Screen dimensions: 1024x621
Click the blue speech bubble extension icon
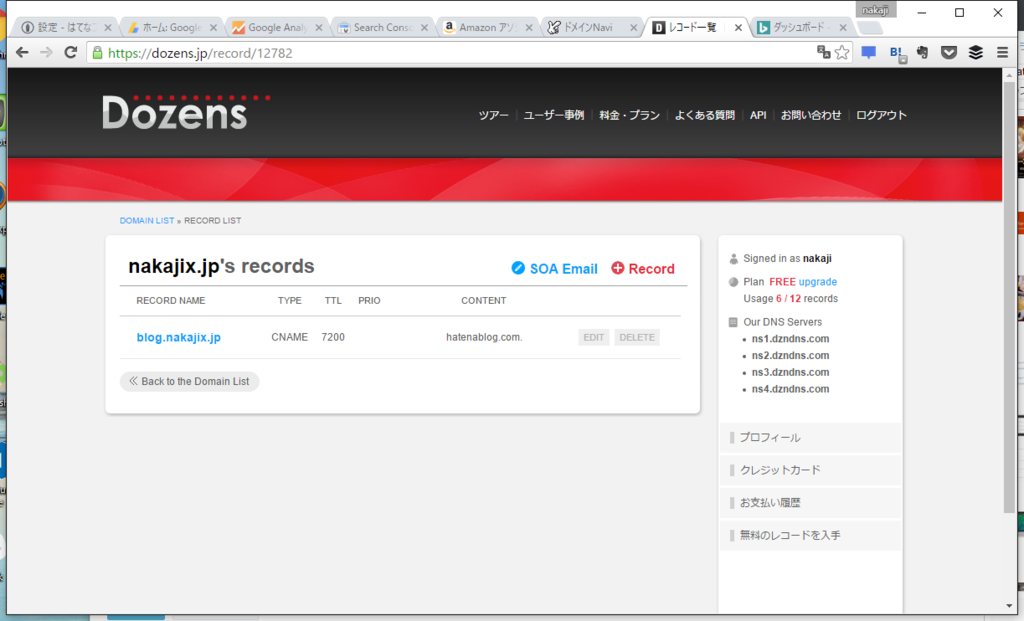(x=869, y=53)
